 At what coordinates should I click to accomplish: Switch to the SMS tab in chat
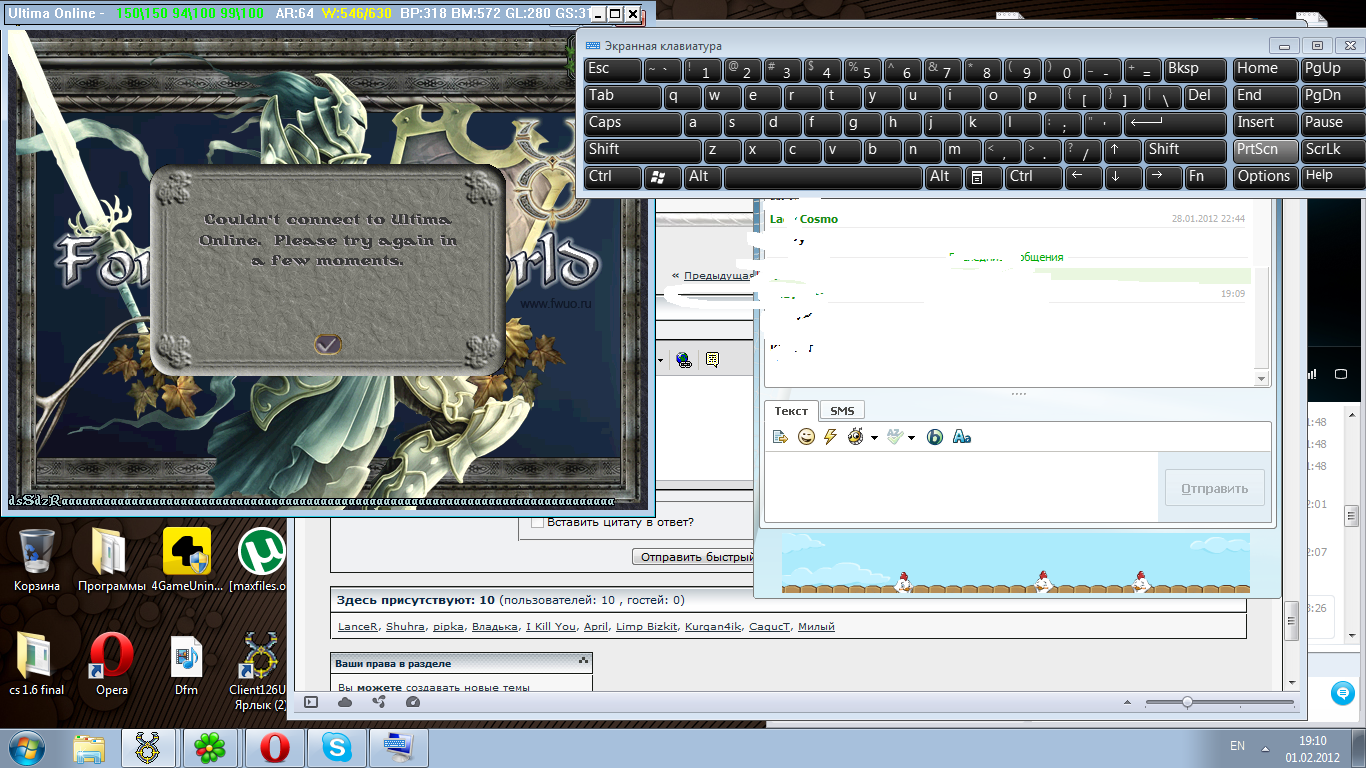tap(842, 411)
